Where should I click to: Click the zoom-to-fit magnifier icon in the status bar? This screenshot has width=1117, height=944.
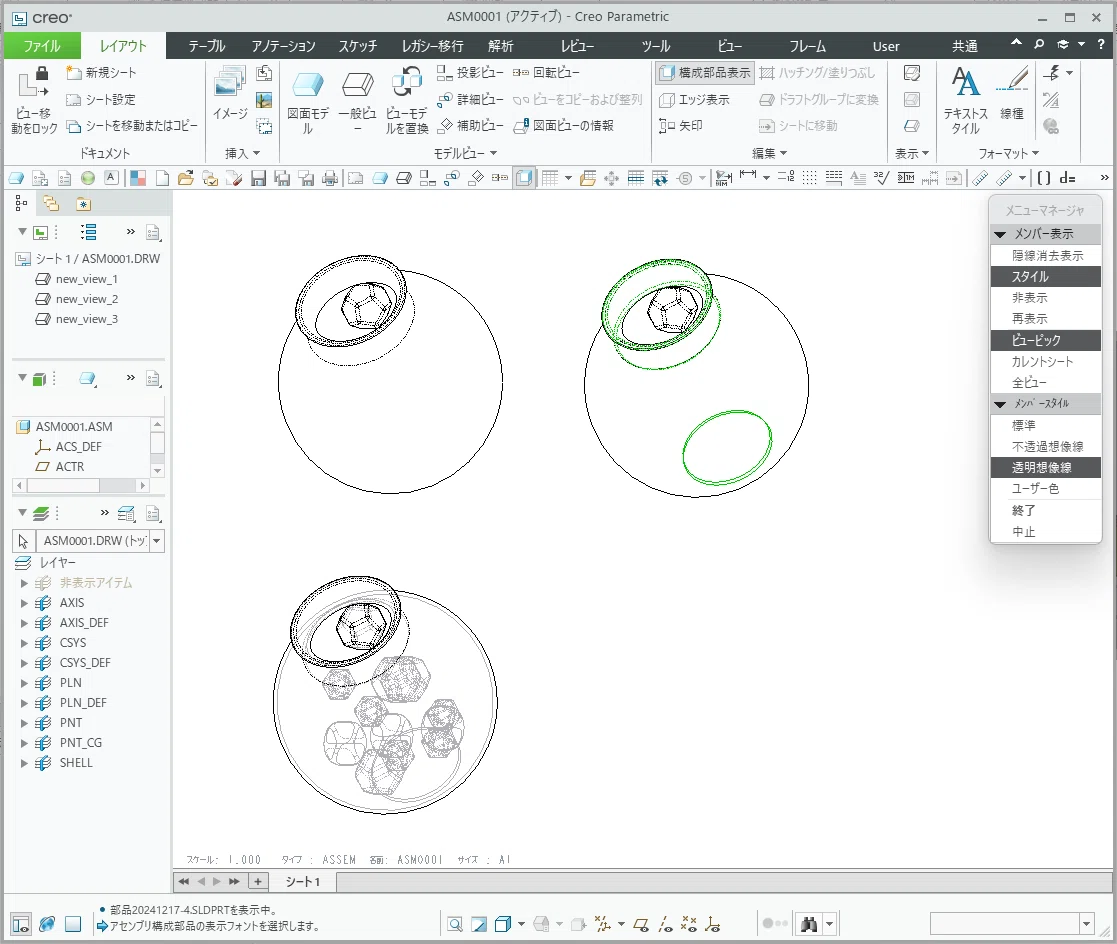tap(454, 924)
